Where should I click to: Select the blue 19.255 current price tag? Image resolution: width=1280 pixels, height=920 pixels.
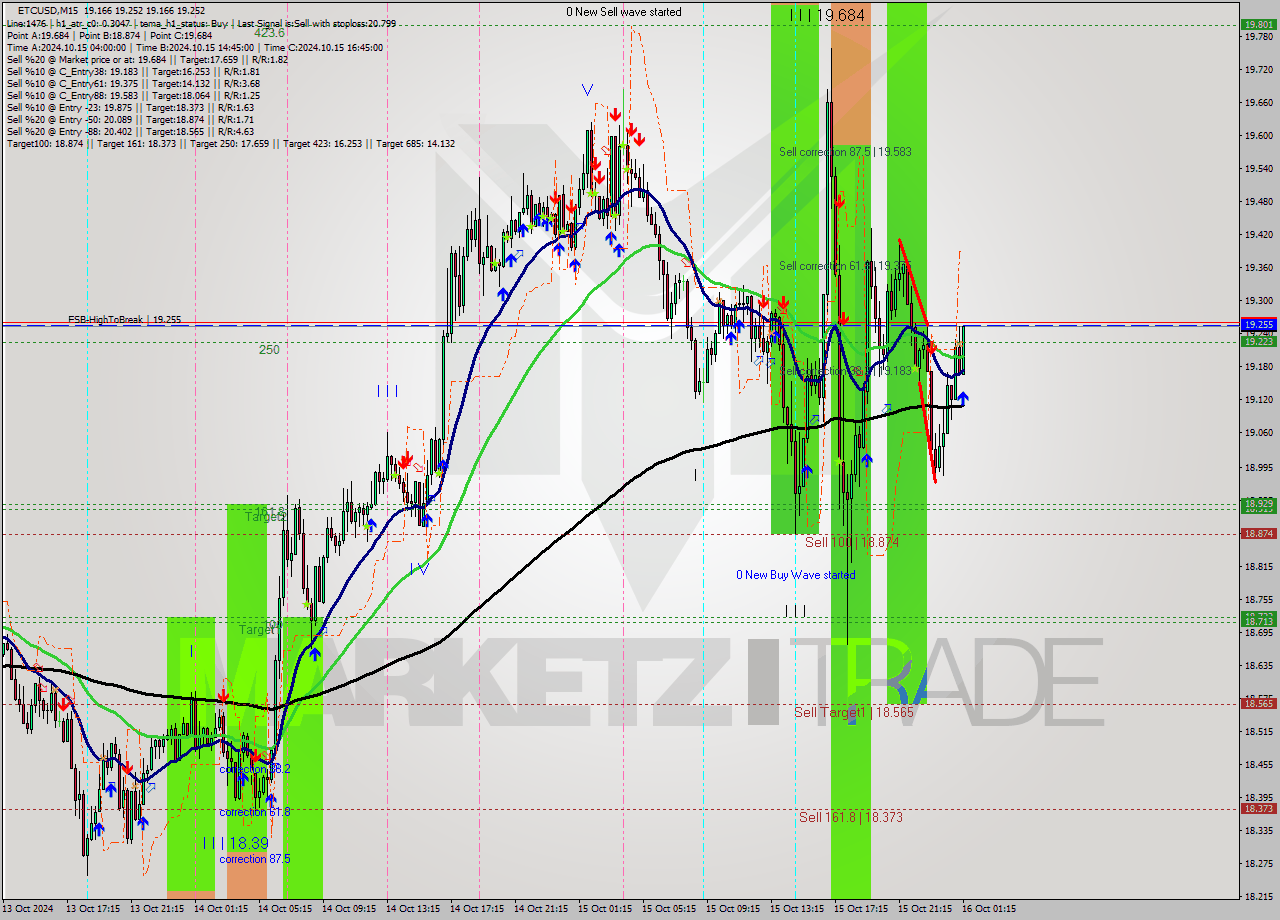coord(1257,325)
